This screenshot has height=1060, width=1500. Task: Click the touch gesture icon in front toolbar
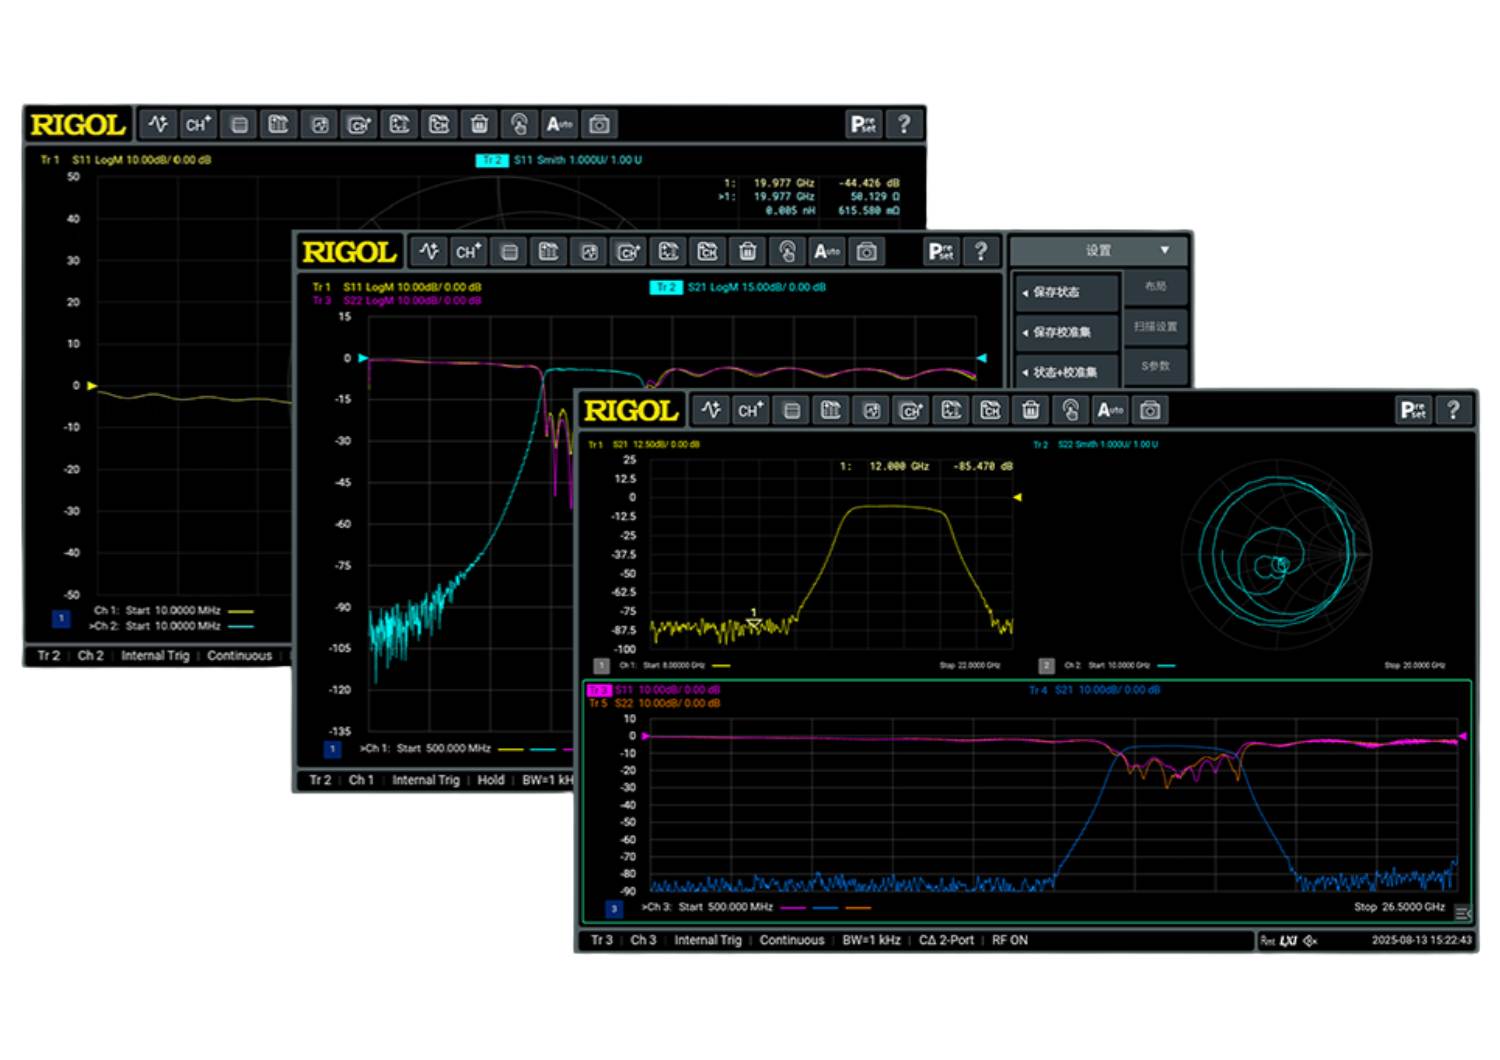point(1070,410)
